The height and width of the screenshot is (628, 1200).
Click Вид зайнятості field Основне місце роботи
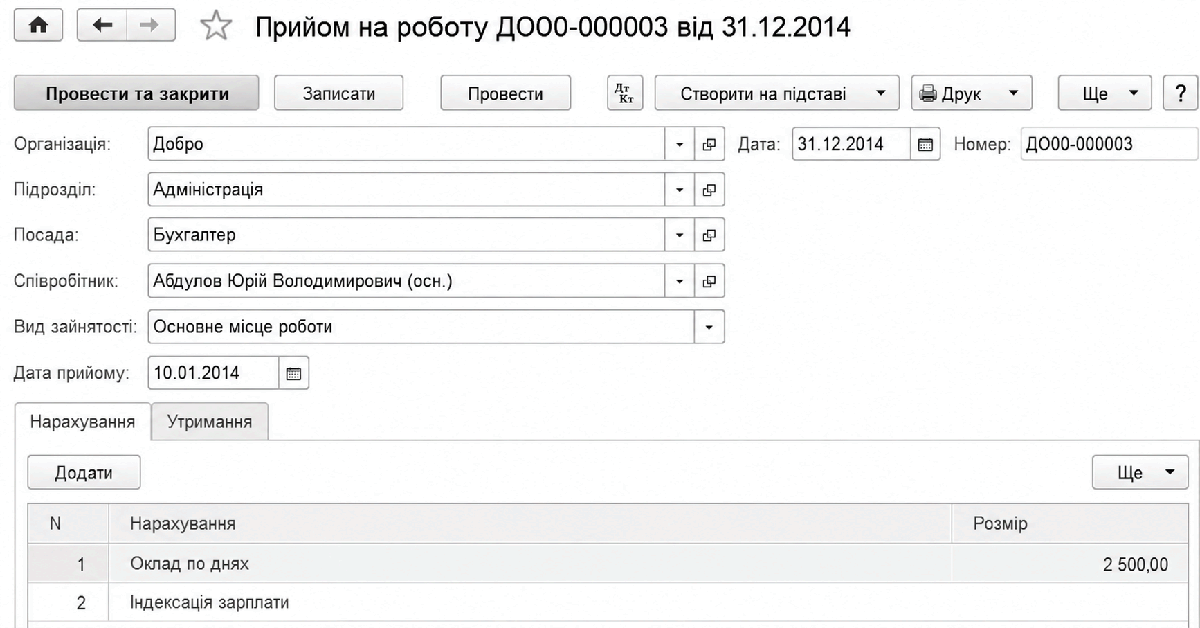(x=421, y=327)
